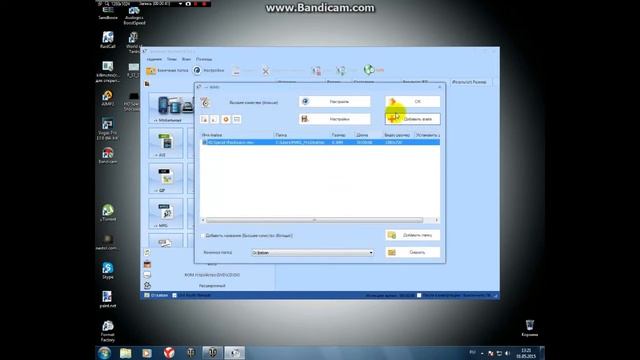Open Настройки from the main toolbar

(x=209, y=71)
